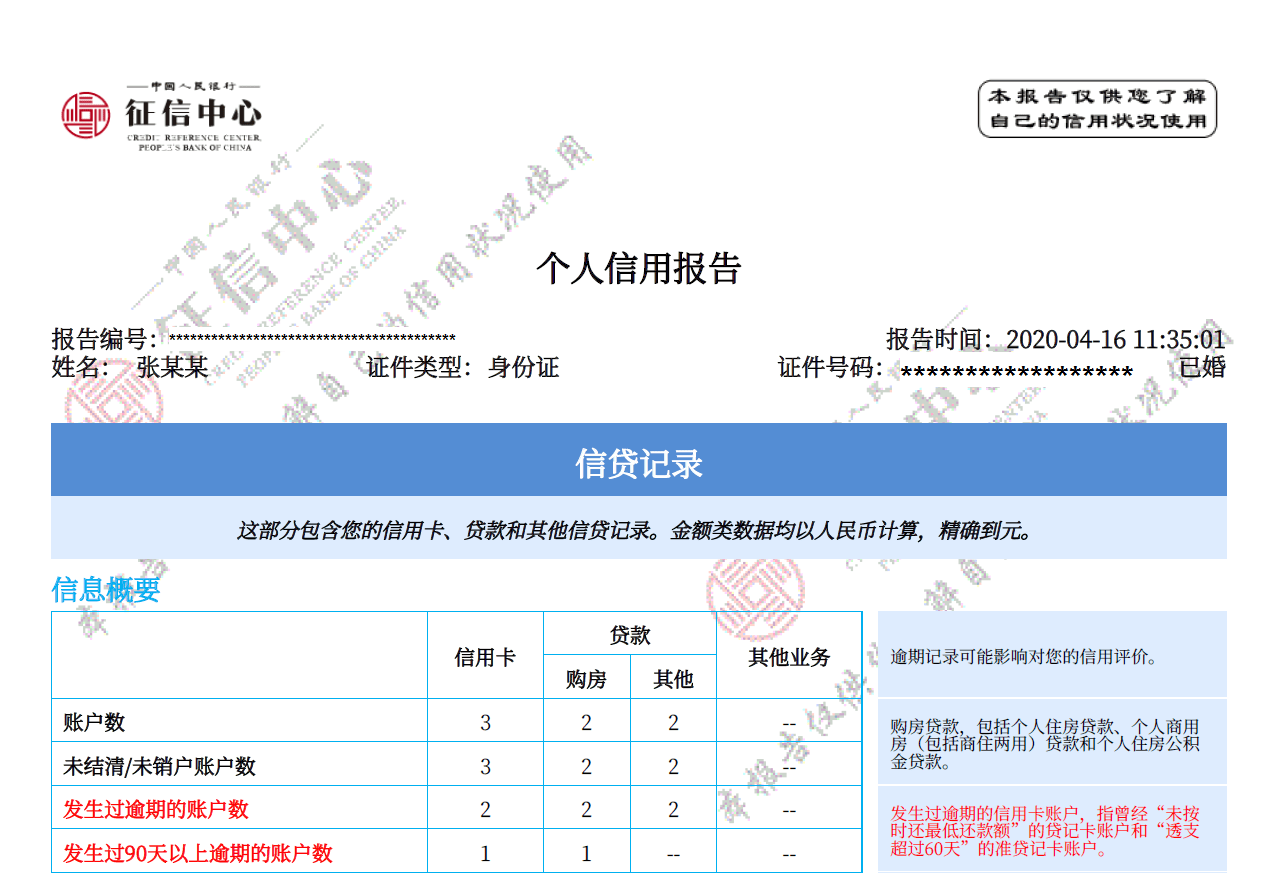Click the 征信中心 red logo emblem
Screen dimensions: 1282x886
click(x=86, y=116)
